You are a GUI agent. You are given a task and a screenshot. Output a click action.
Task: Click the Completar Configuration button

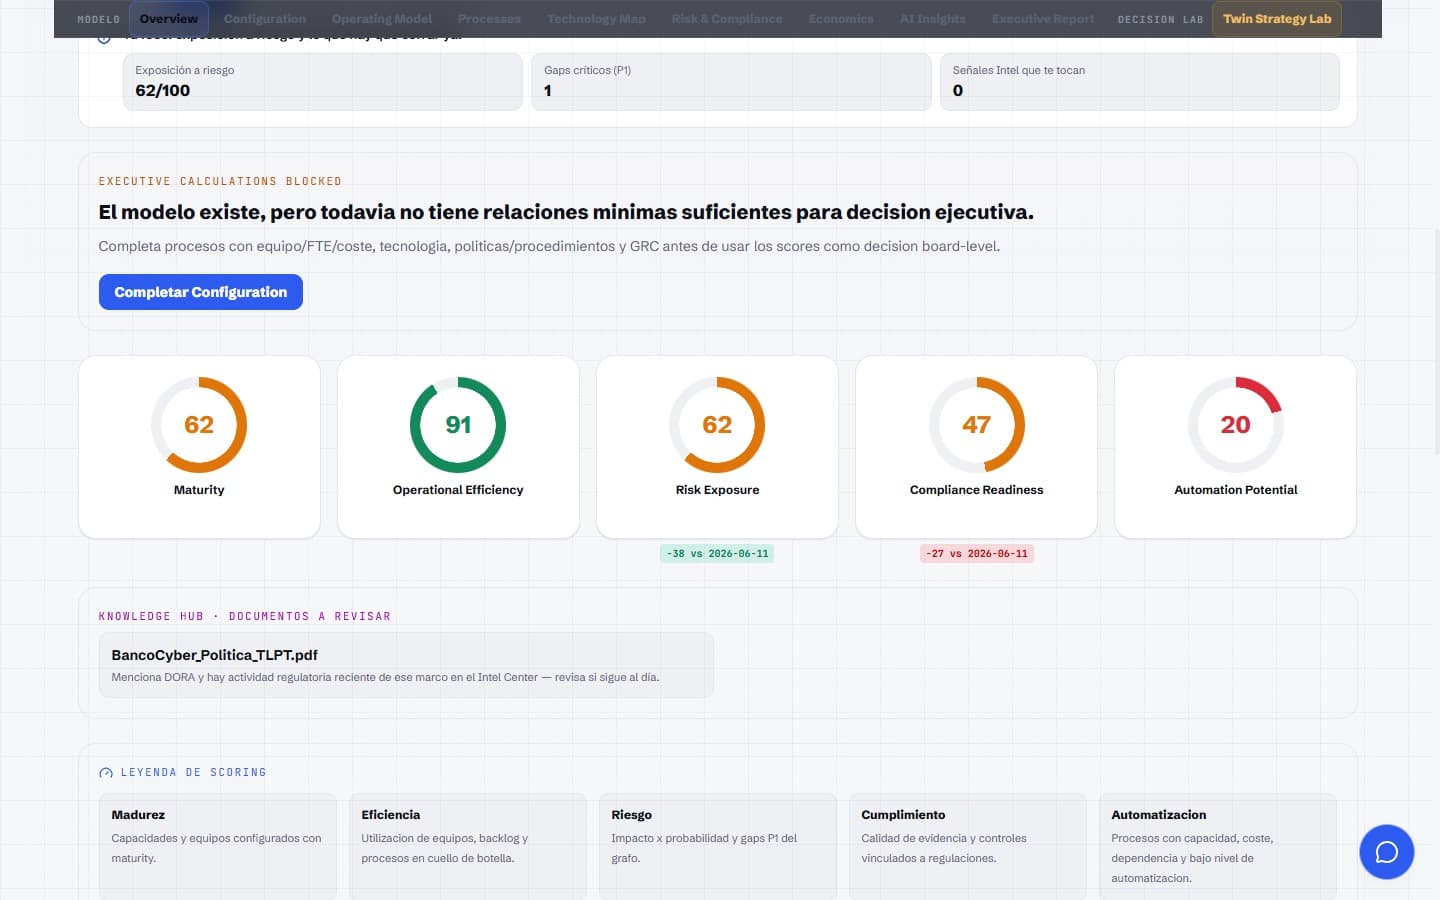tap(201, 292)
